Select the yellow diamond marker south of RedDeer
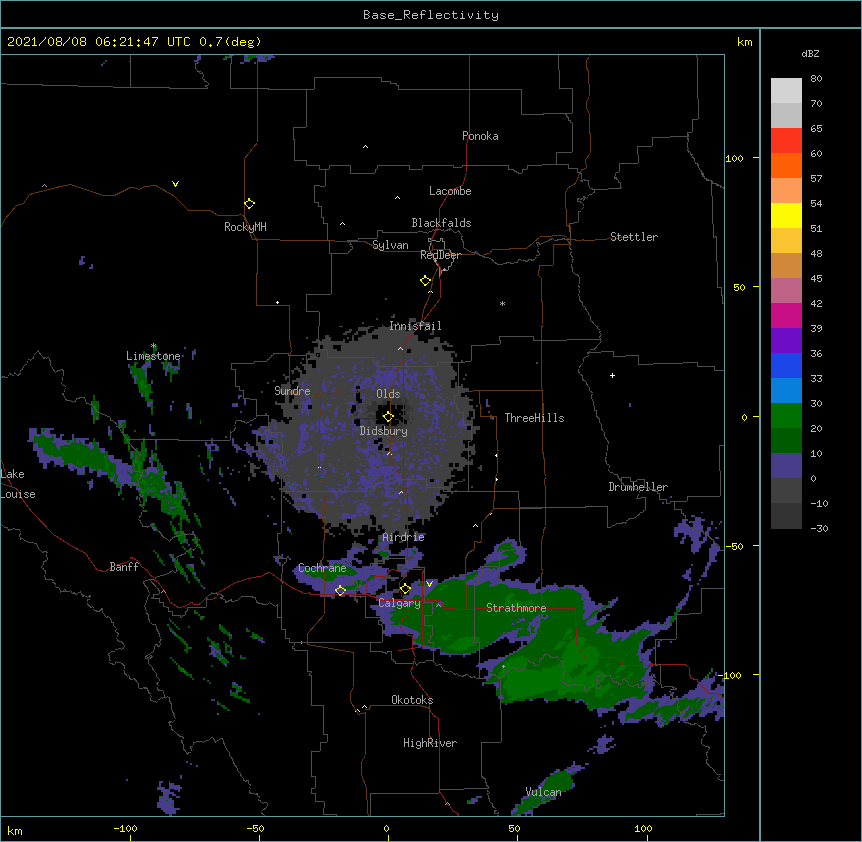Viewport: 862px width, 842px height. point(426,280)
